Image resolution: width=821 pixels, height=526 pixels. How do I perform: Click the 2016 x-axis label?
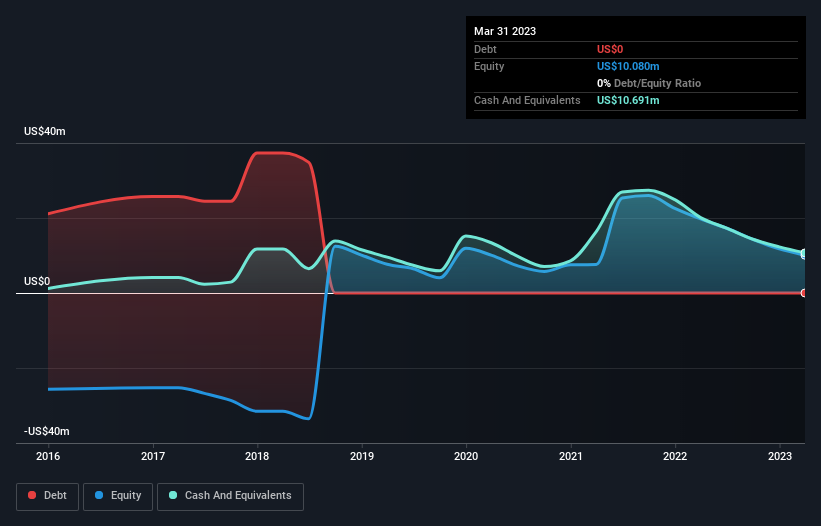point(48,456)
